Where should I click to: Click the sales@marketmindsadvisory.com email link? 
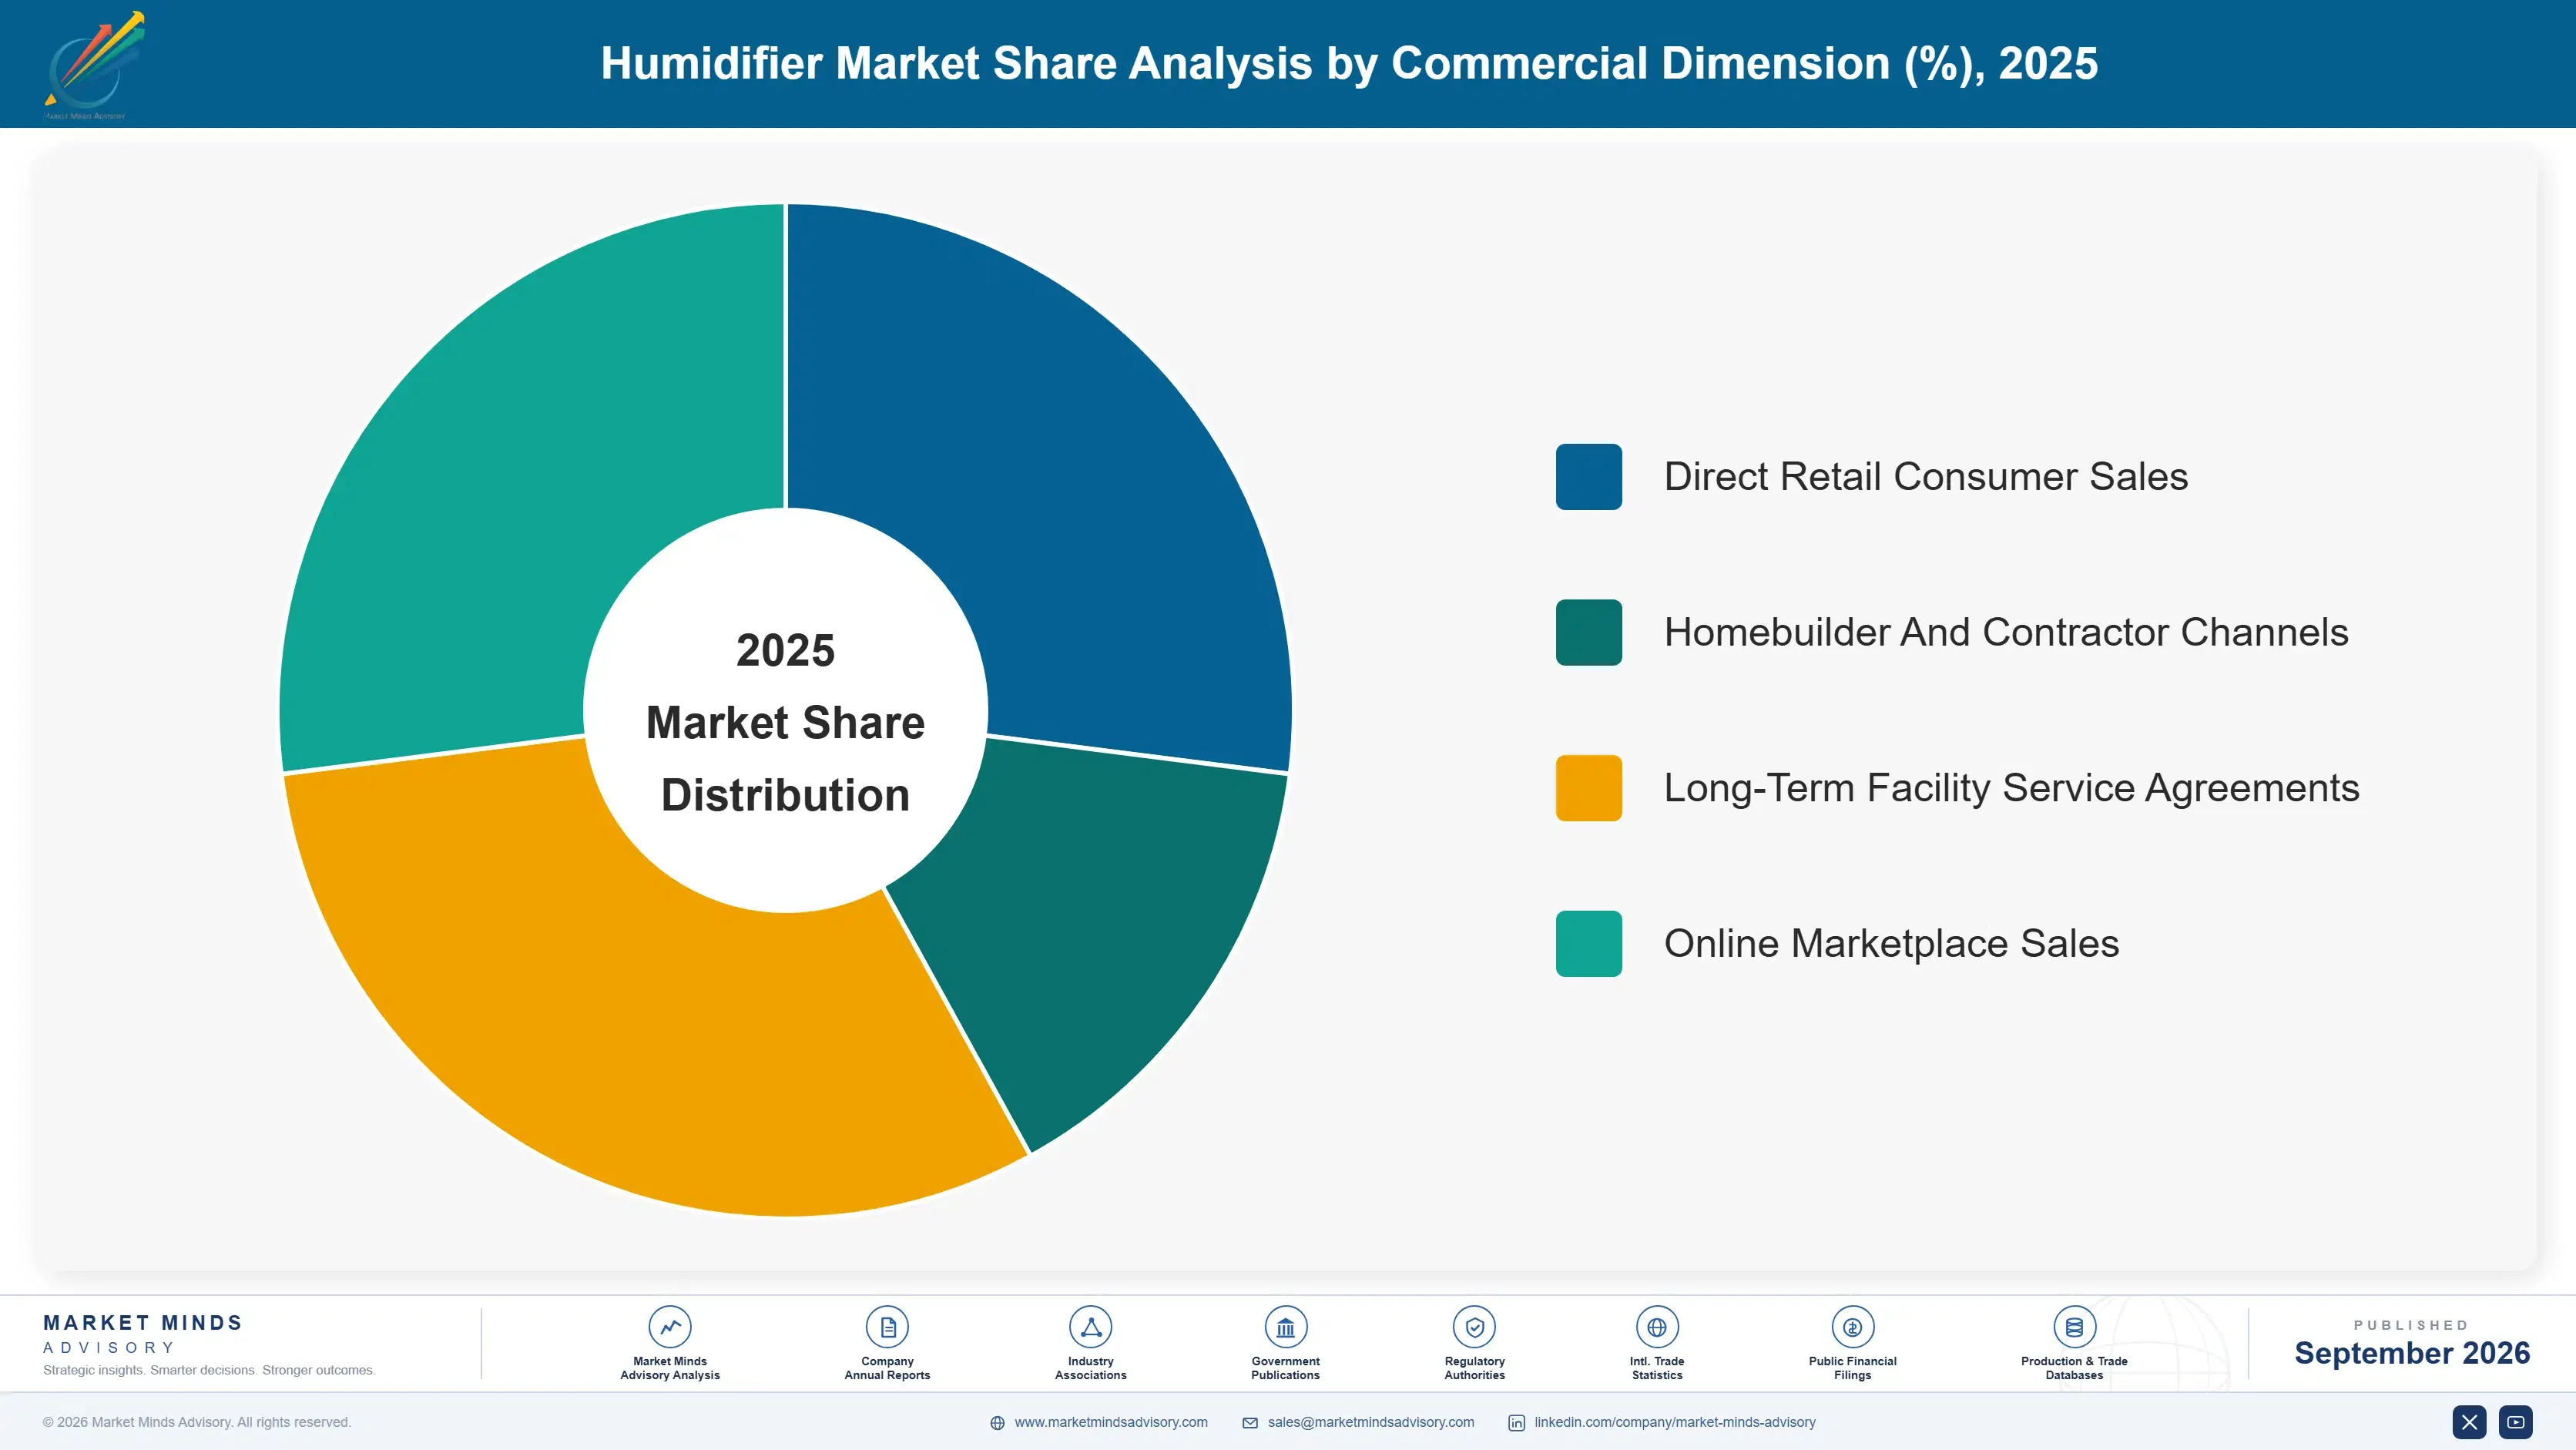point(1371,1422)
